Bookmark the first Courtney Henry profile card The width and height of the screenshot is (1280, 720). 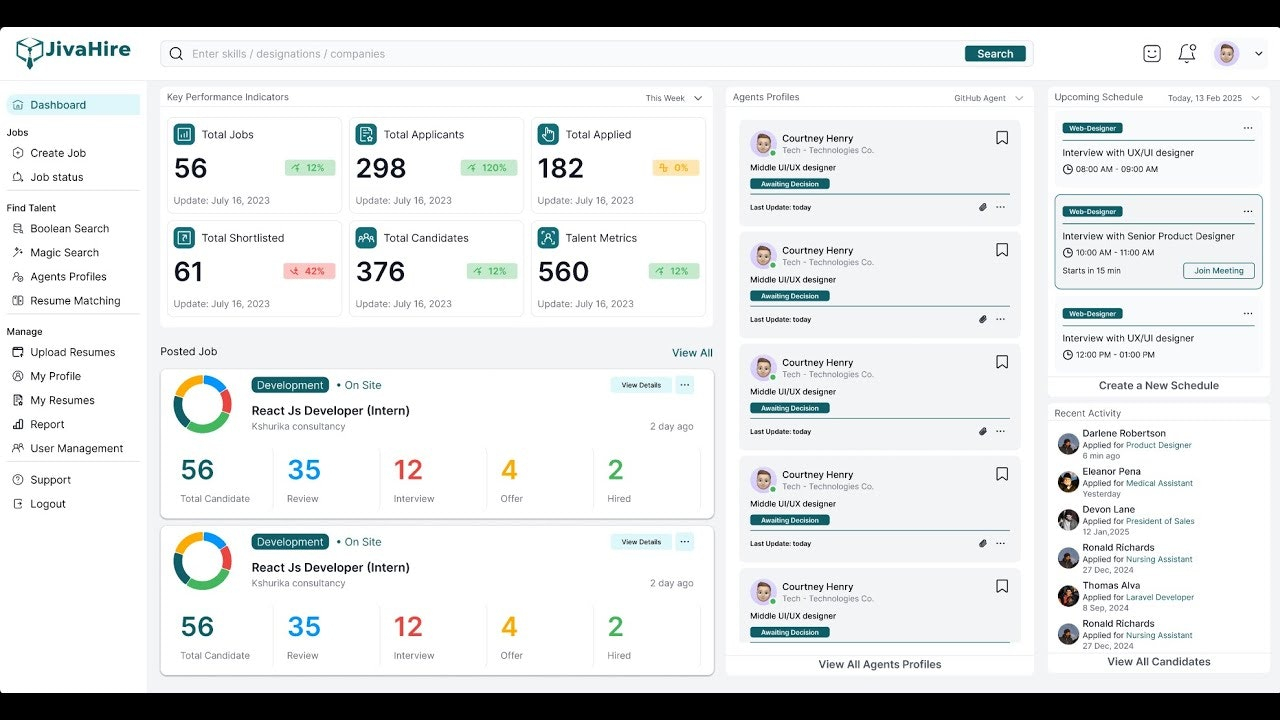pos(1002,138)
